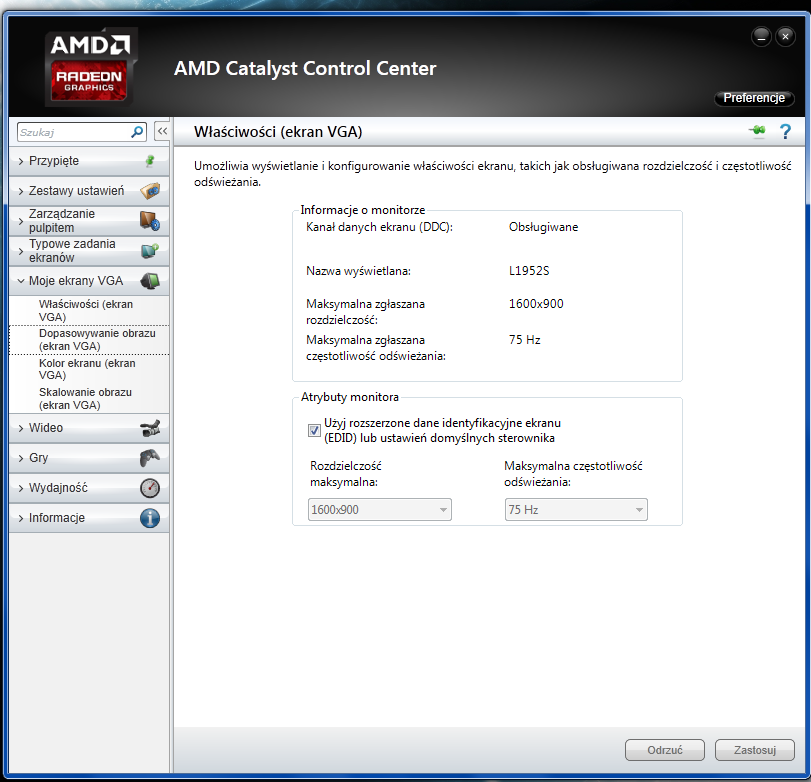Click the Zarządzanie pulpitem desktop icon
The width and height of the screenshot is (811, 782).
150,221
